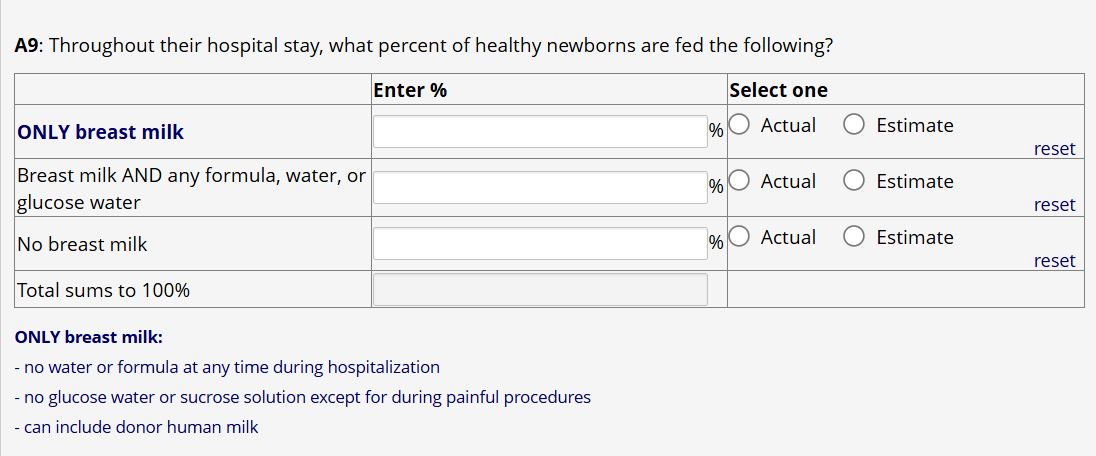Click the Total sums to 100% label
Image resolution: width=1096 pixels, height=456 pixels.
point(103,291)
